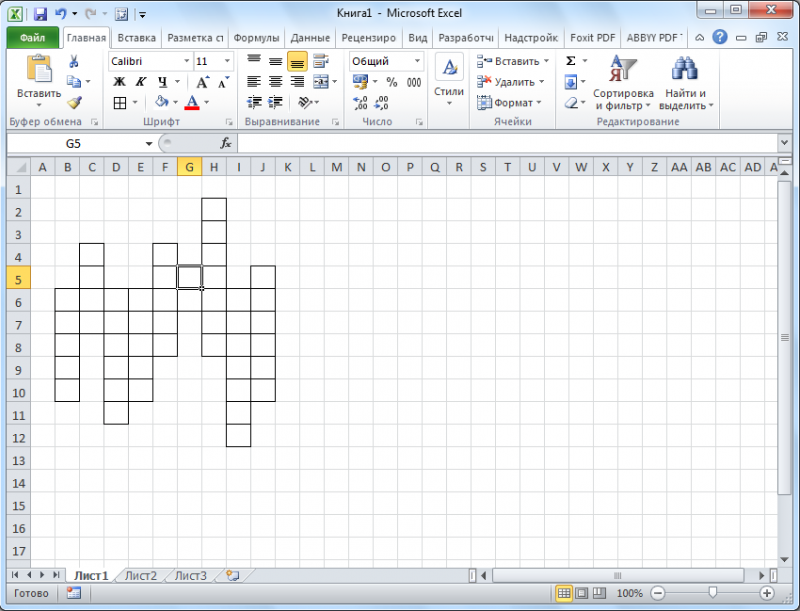Apply the Percent Style icon
This screenshot has height=611, width=800.
(392, 82)
